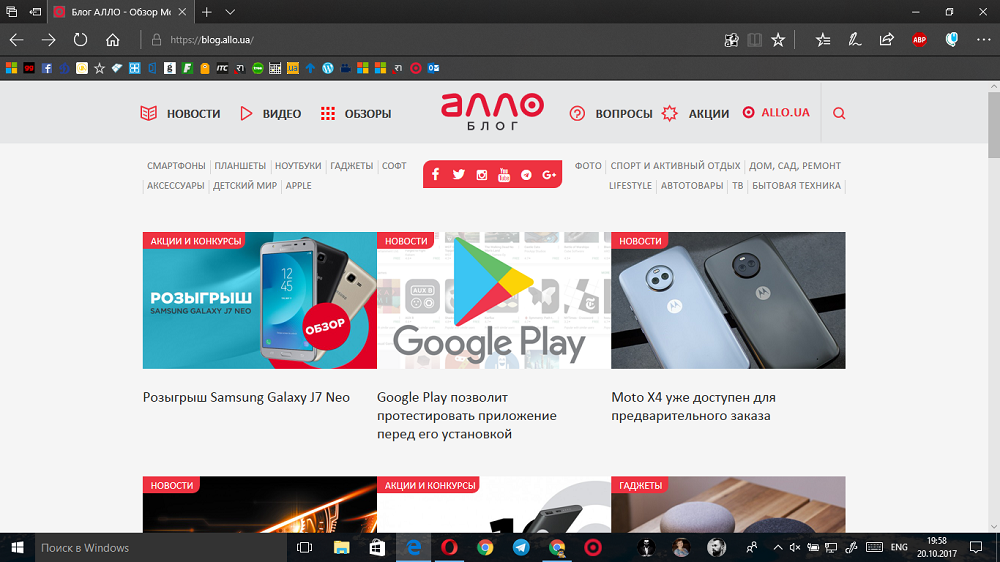Screen dimensions: 1000x562
Task: Open the ВИДЕО menu item
Action: 270,114
